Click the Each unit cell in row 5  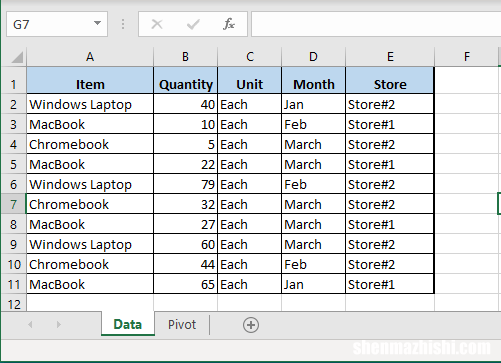(x=250, y=164)
